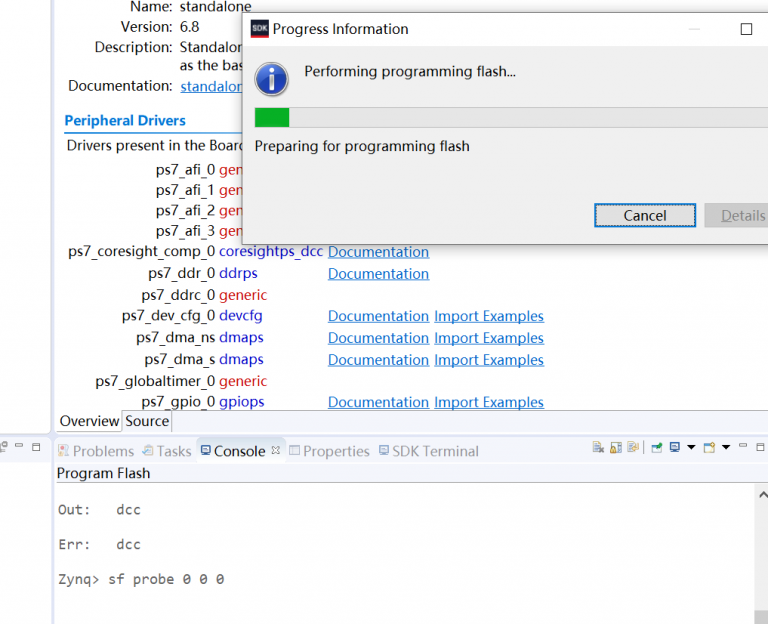Maximize the Progress Information dialog
The image size is (768, 624).
tap(746, 29)
